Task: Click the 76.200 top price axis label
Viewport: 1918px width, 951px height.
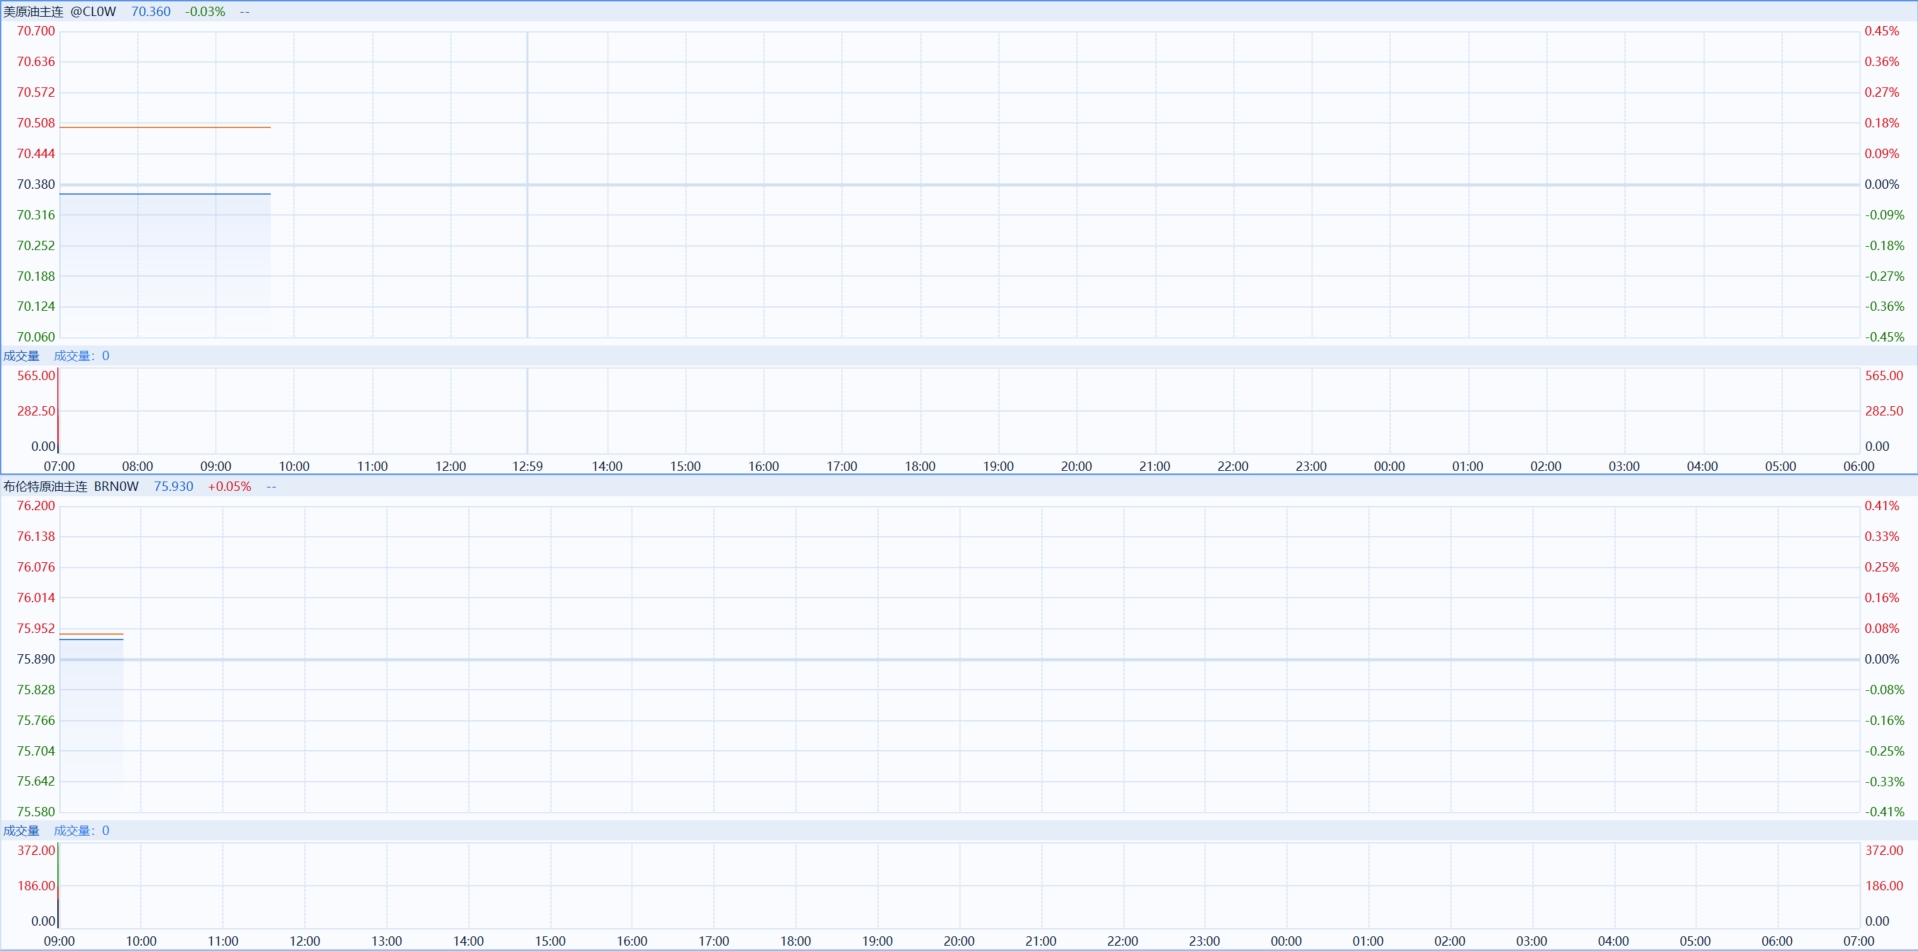Action: [x=36, y=506]
